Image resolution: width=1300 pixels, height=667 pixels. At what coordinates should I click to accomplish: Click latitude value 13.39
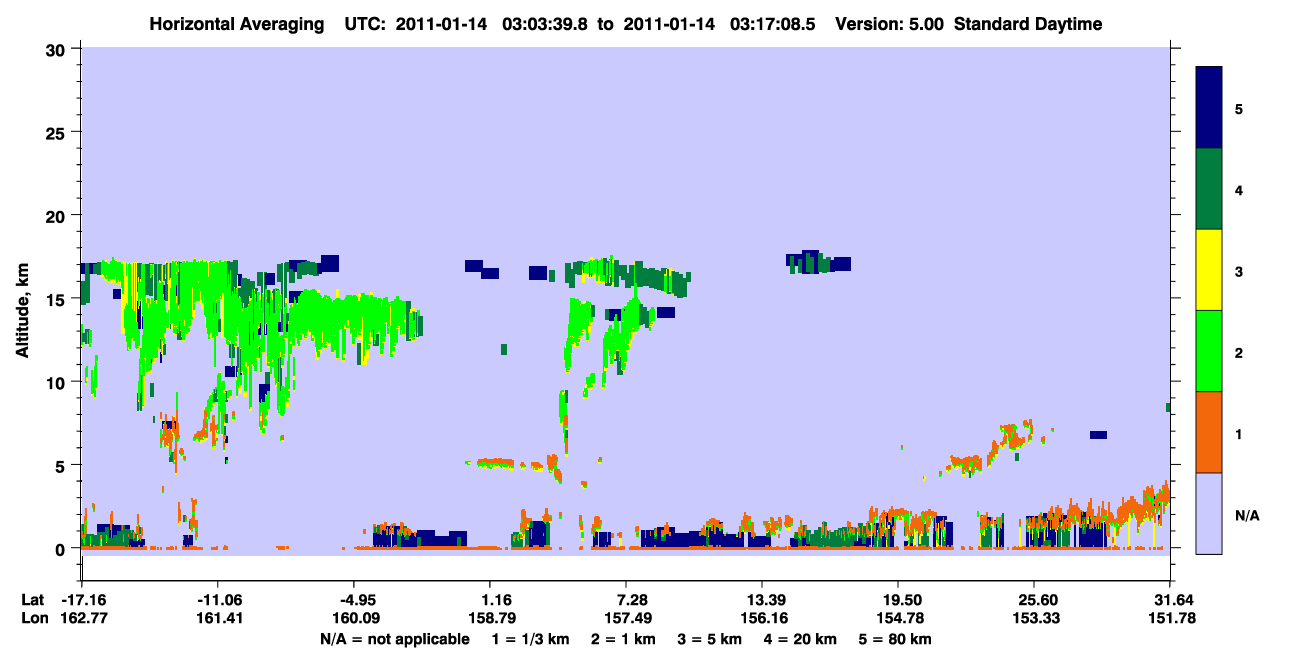coord(762,599)
